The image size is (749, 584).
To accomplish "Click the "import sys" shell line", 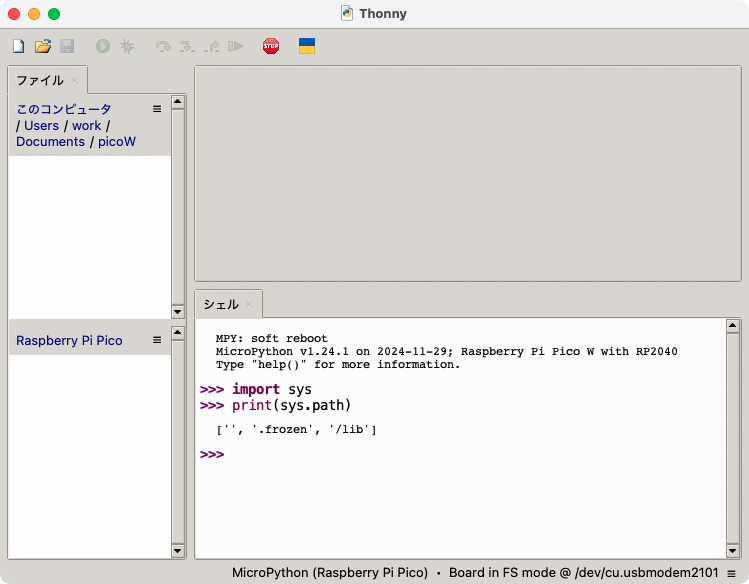I will [x=272, y=389].
